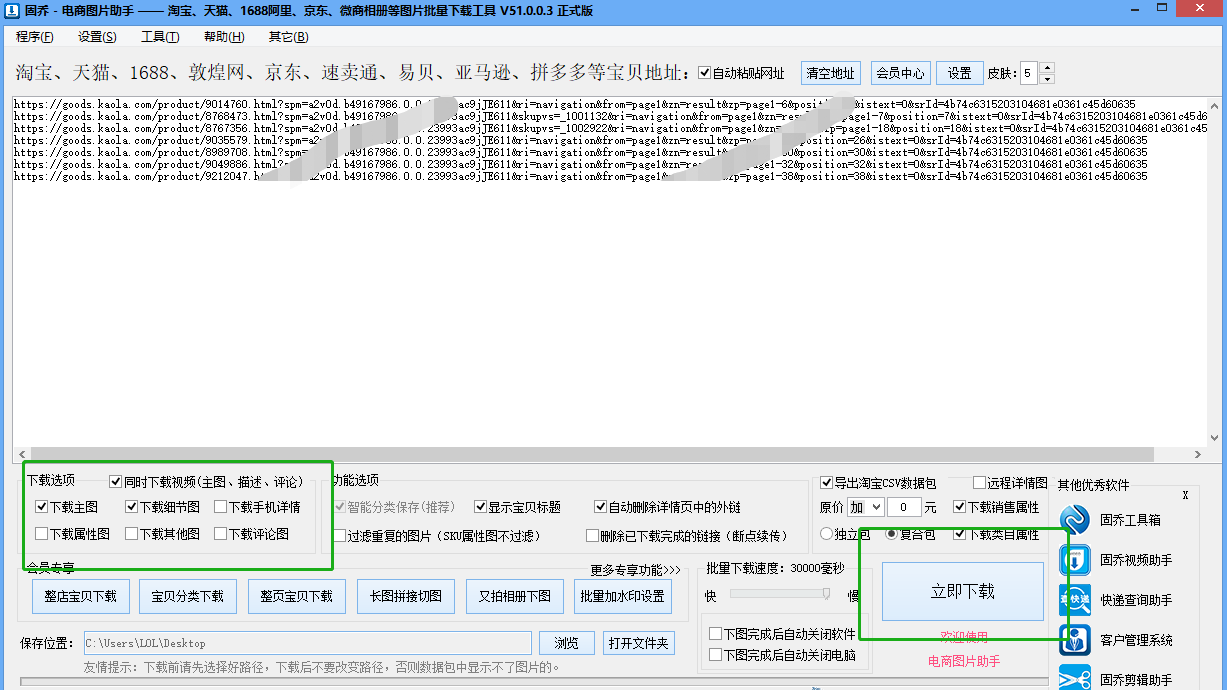Select the 独立包 radio button
Viewport: 1227px width, 690px height.
(x=826, y=534)
